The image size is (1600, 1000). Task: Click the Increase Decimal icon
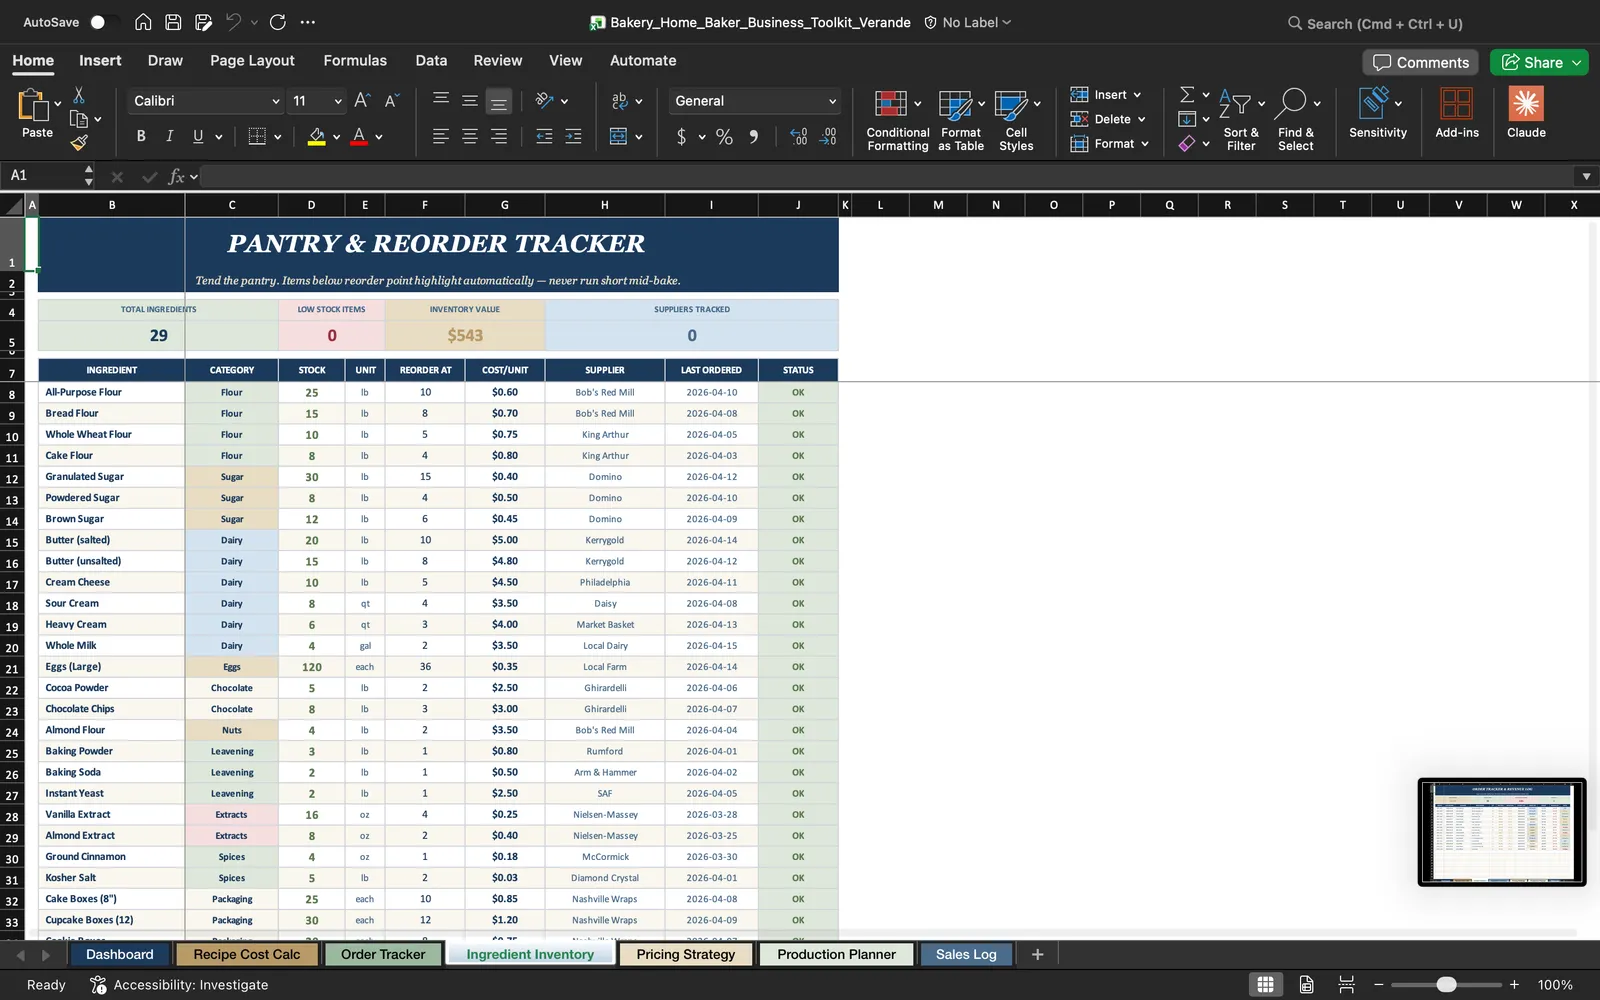[798, 136]
